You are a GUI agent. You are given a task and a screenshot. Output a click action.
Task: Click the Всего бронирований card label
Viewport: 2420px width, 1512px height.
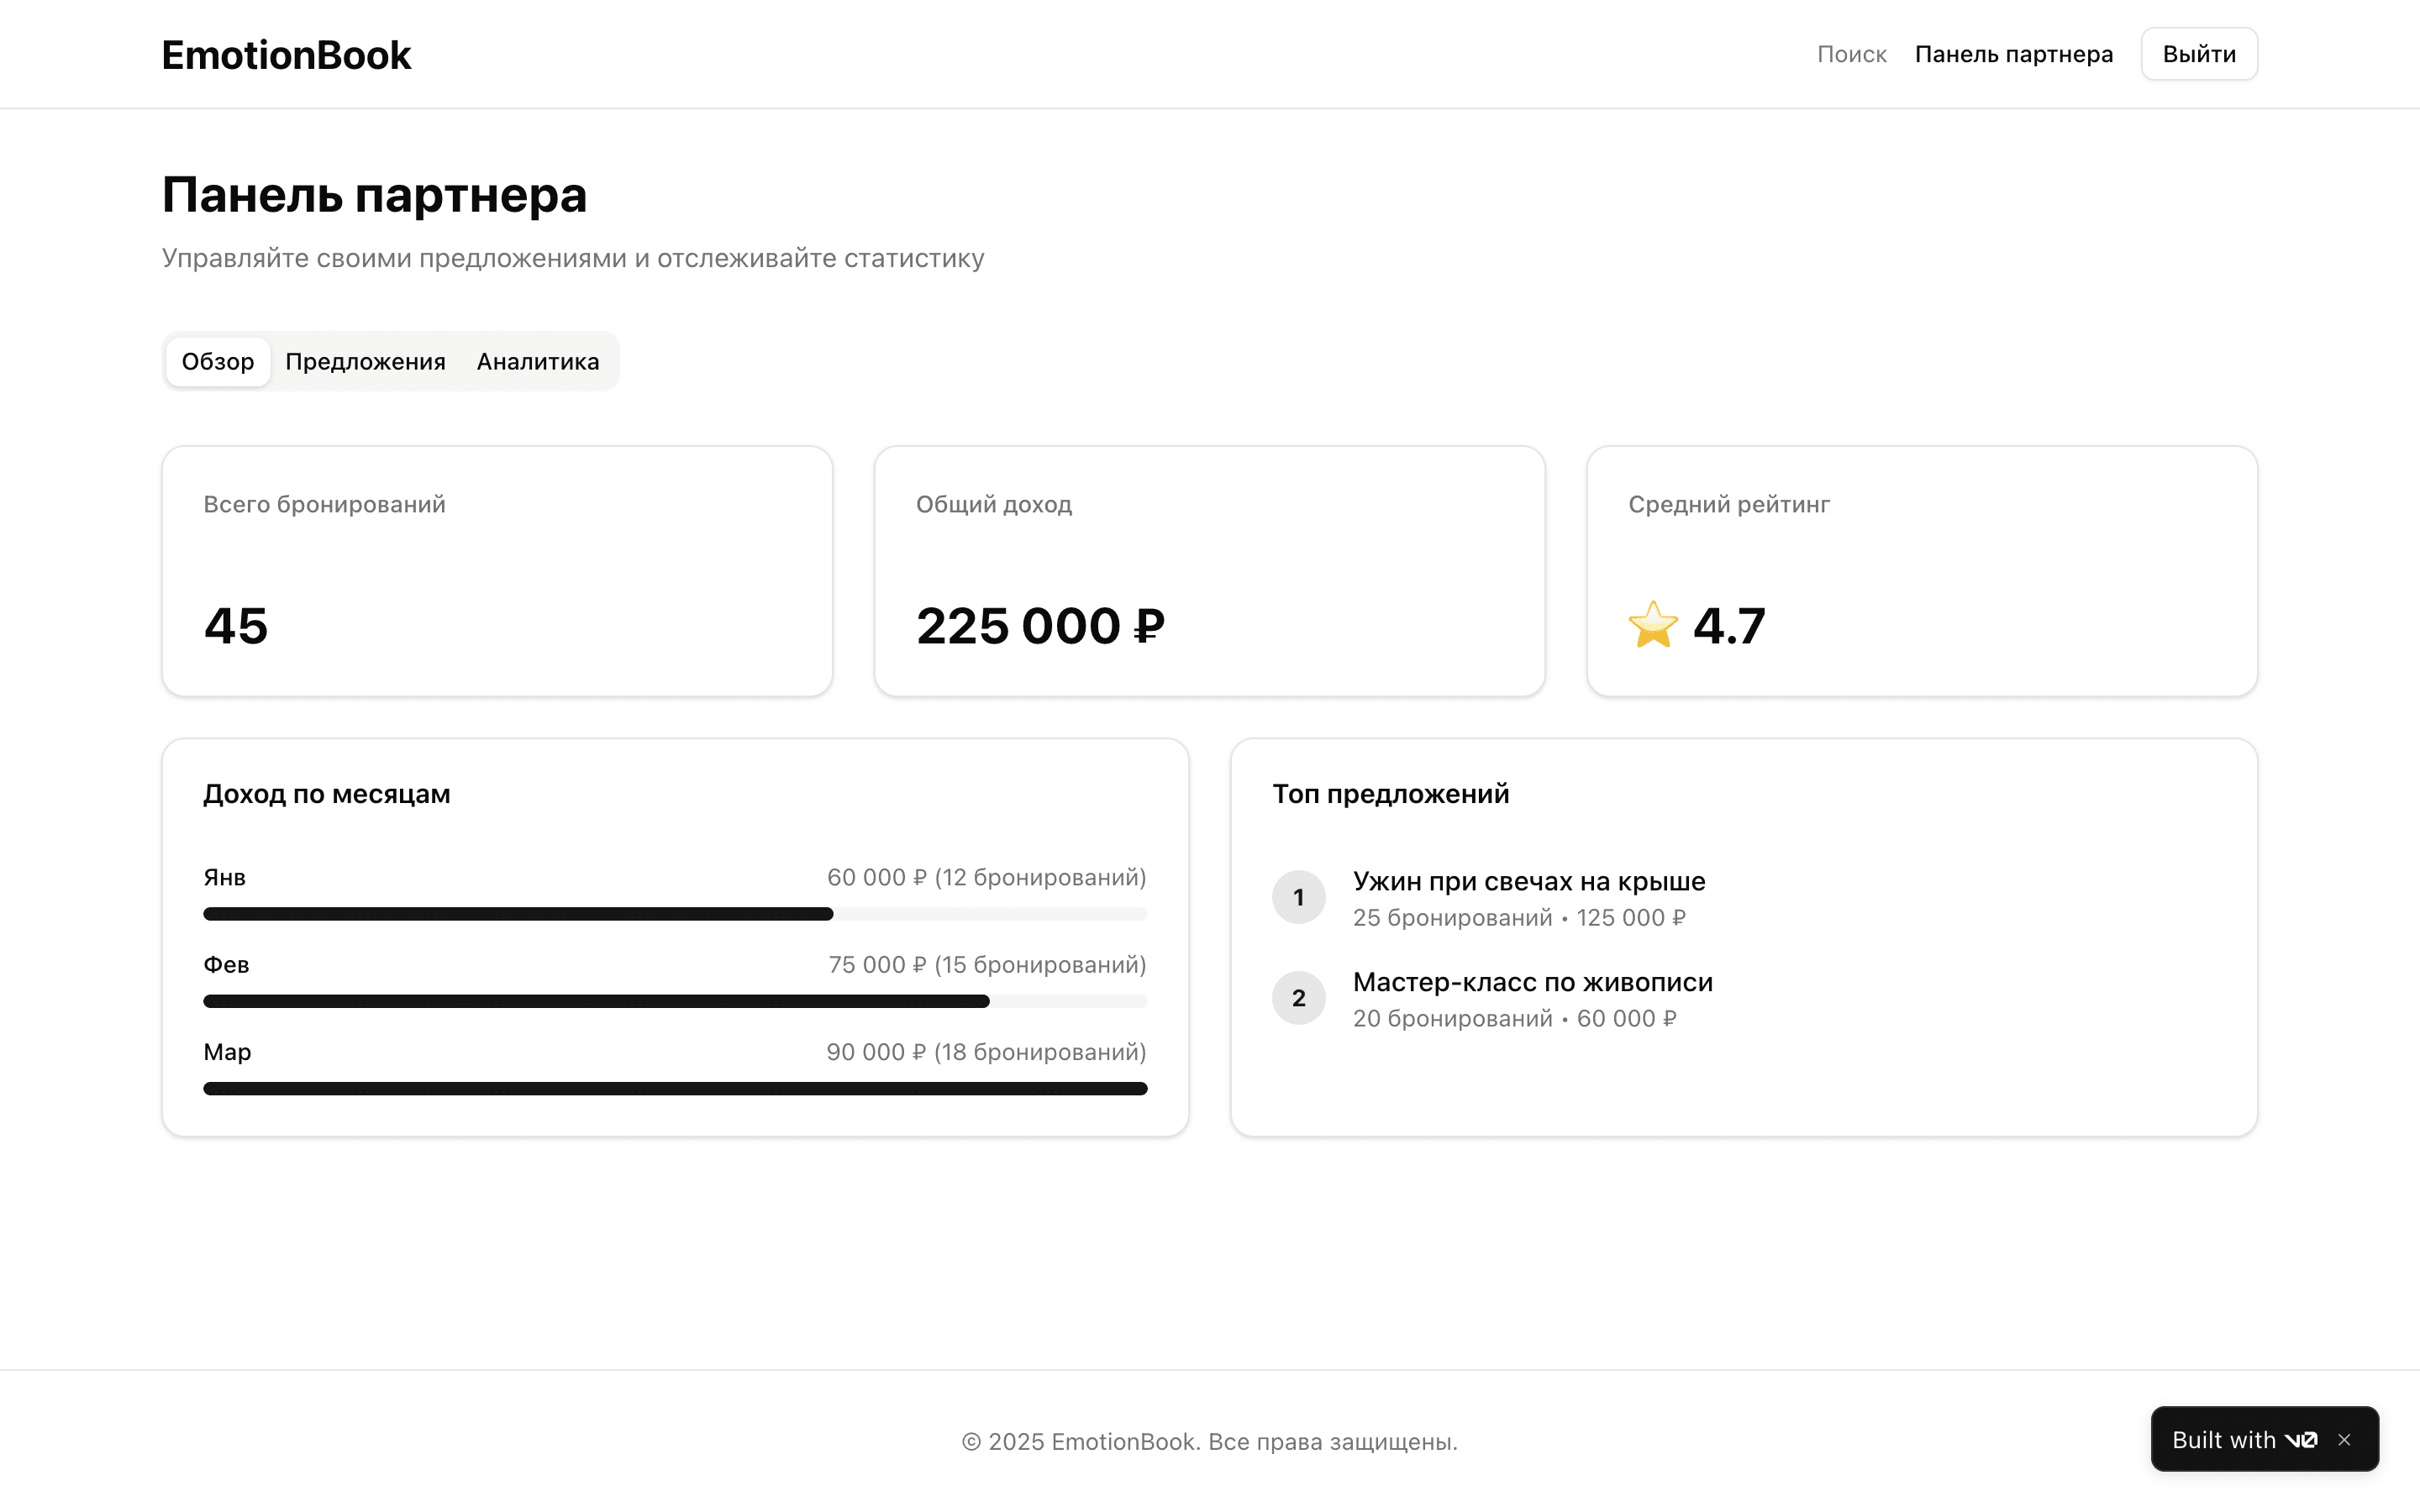pos(324,504)
